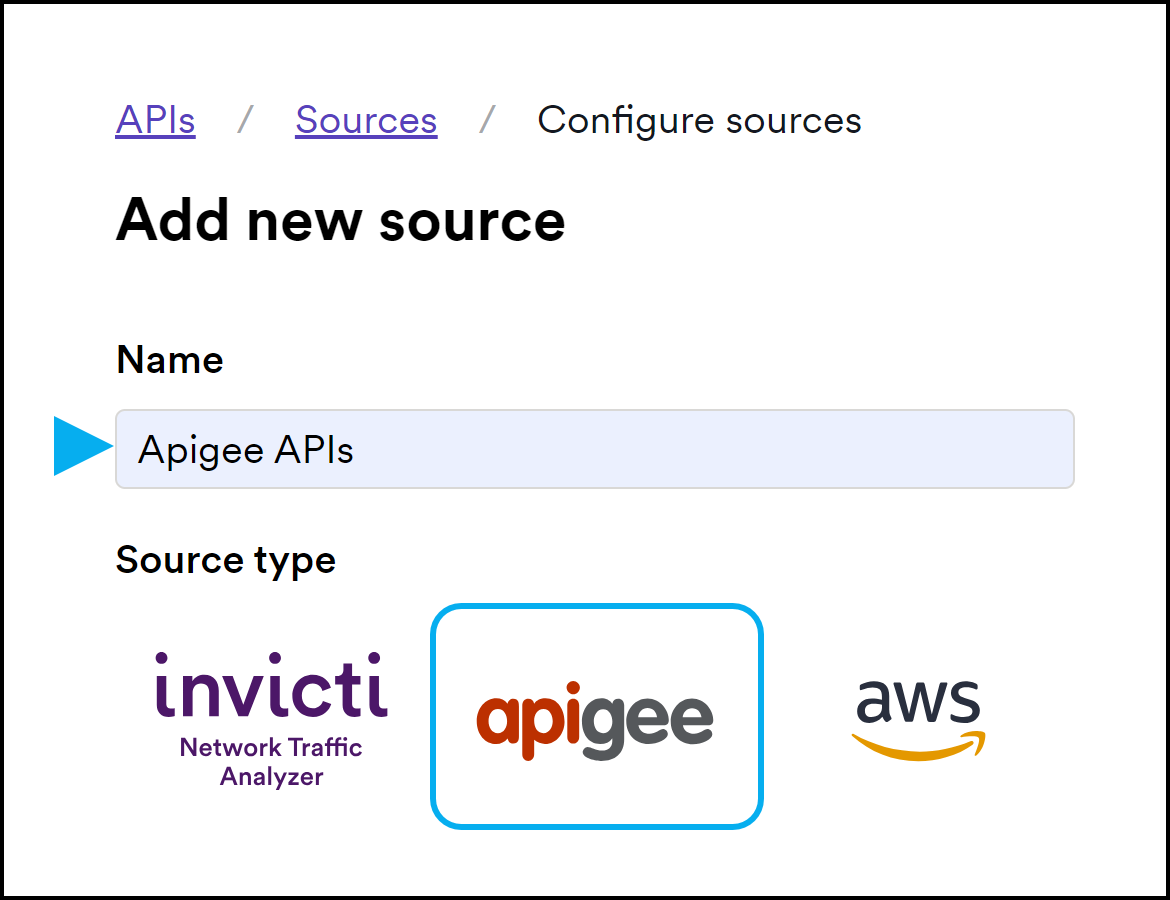
Task: Select Invicti Network Traffic Analyzer source type
Action: click(271, 719)
